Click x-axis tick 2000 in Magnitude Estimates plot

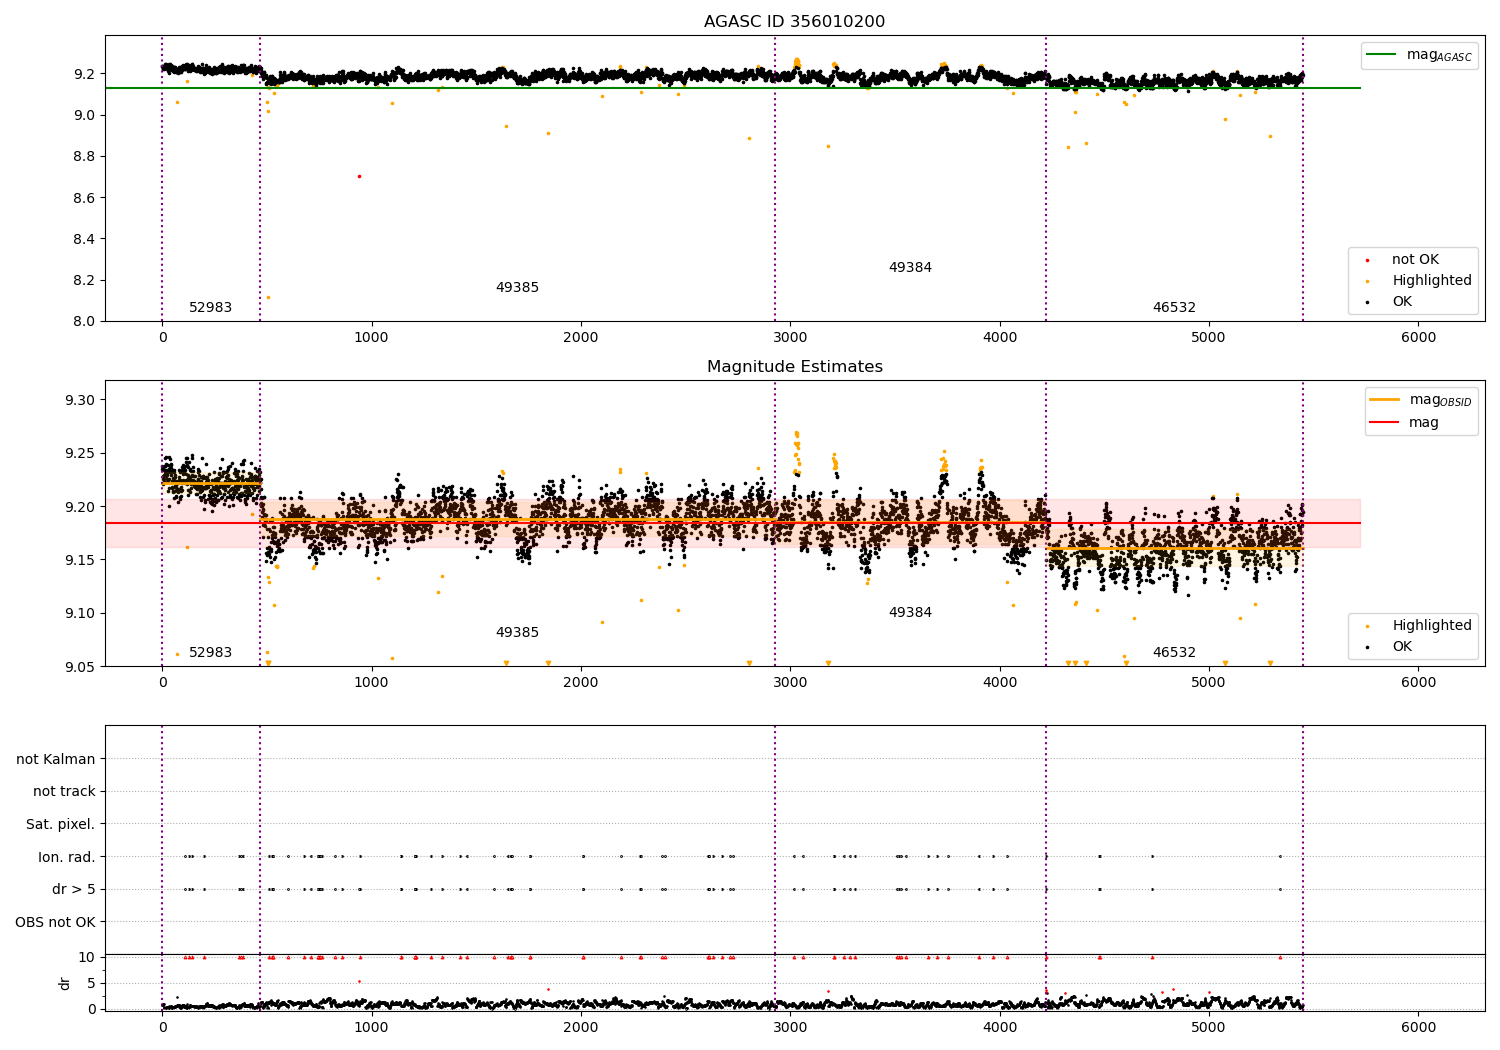coord(581,683)
